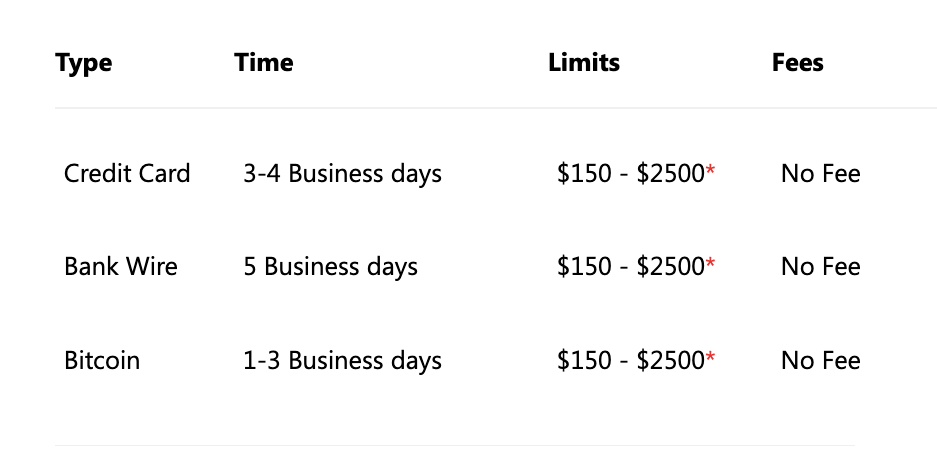Click the Limits column header
937x453 pixels.
coord(584,62)
